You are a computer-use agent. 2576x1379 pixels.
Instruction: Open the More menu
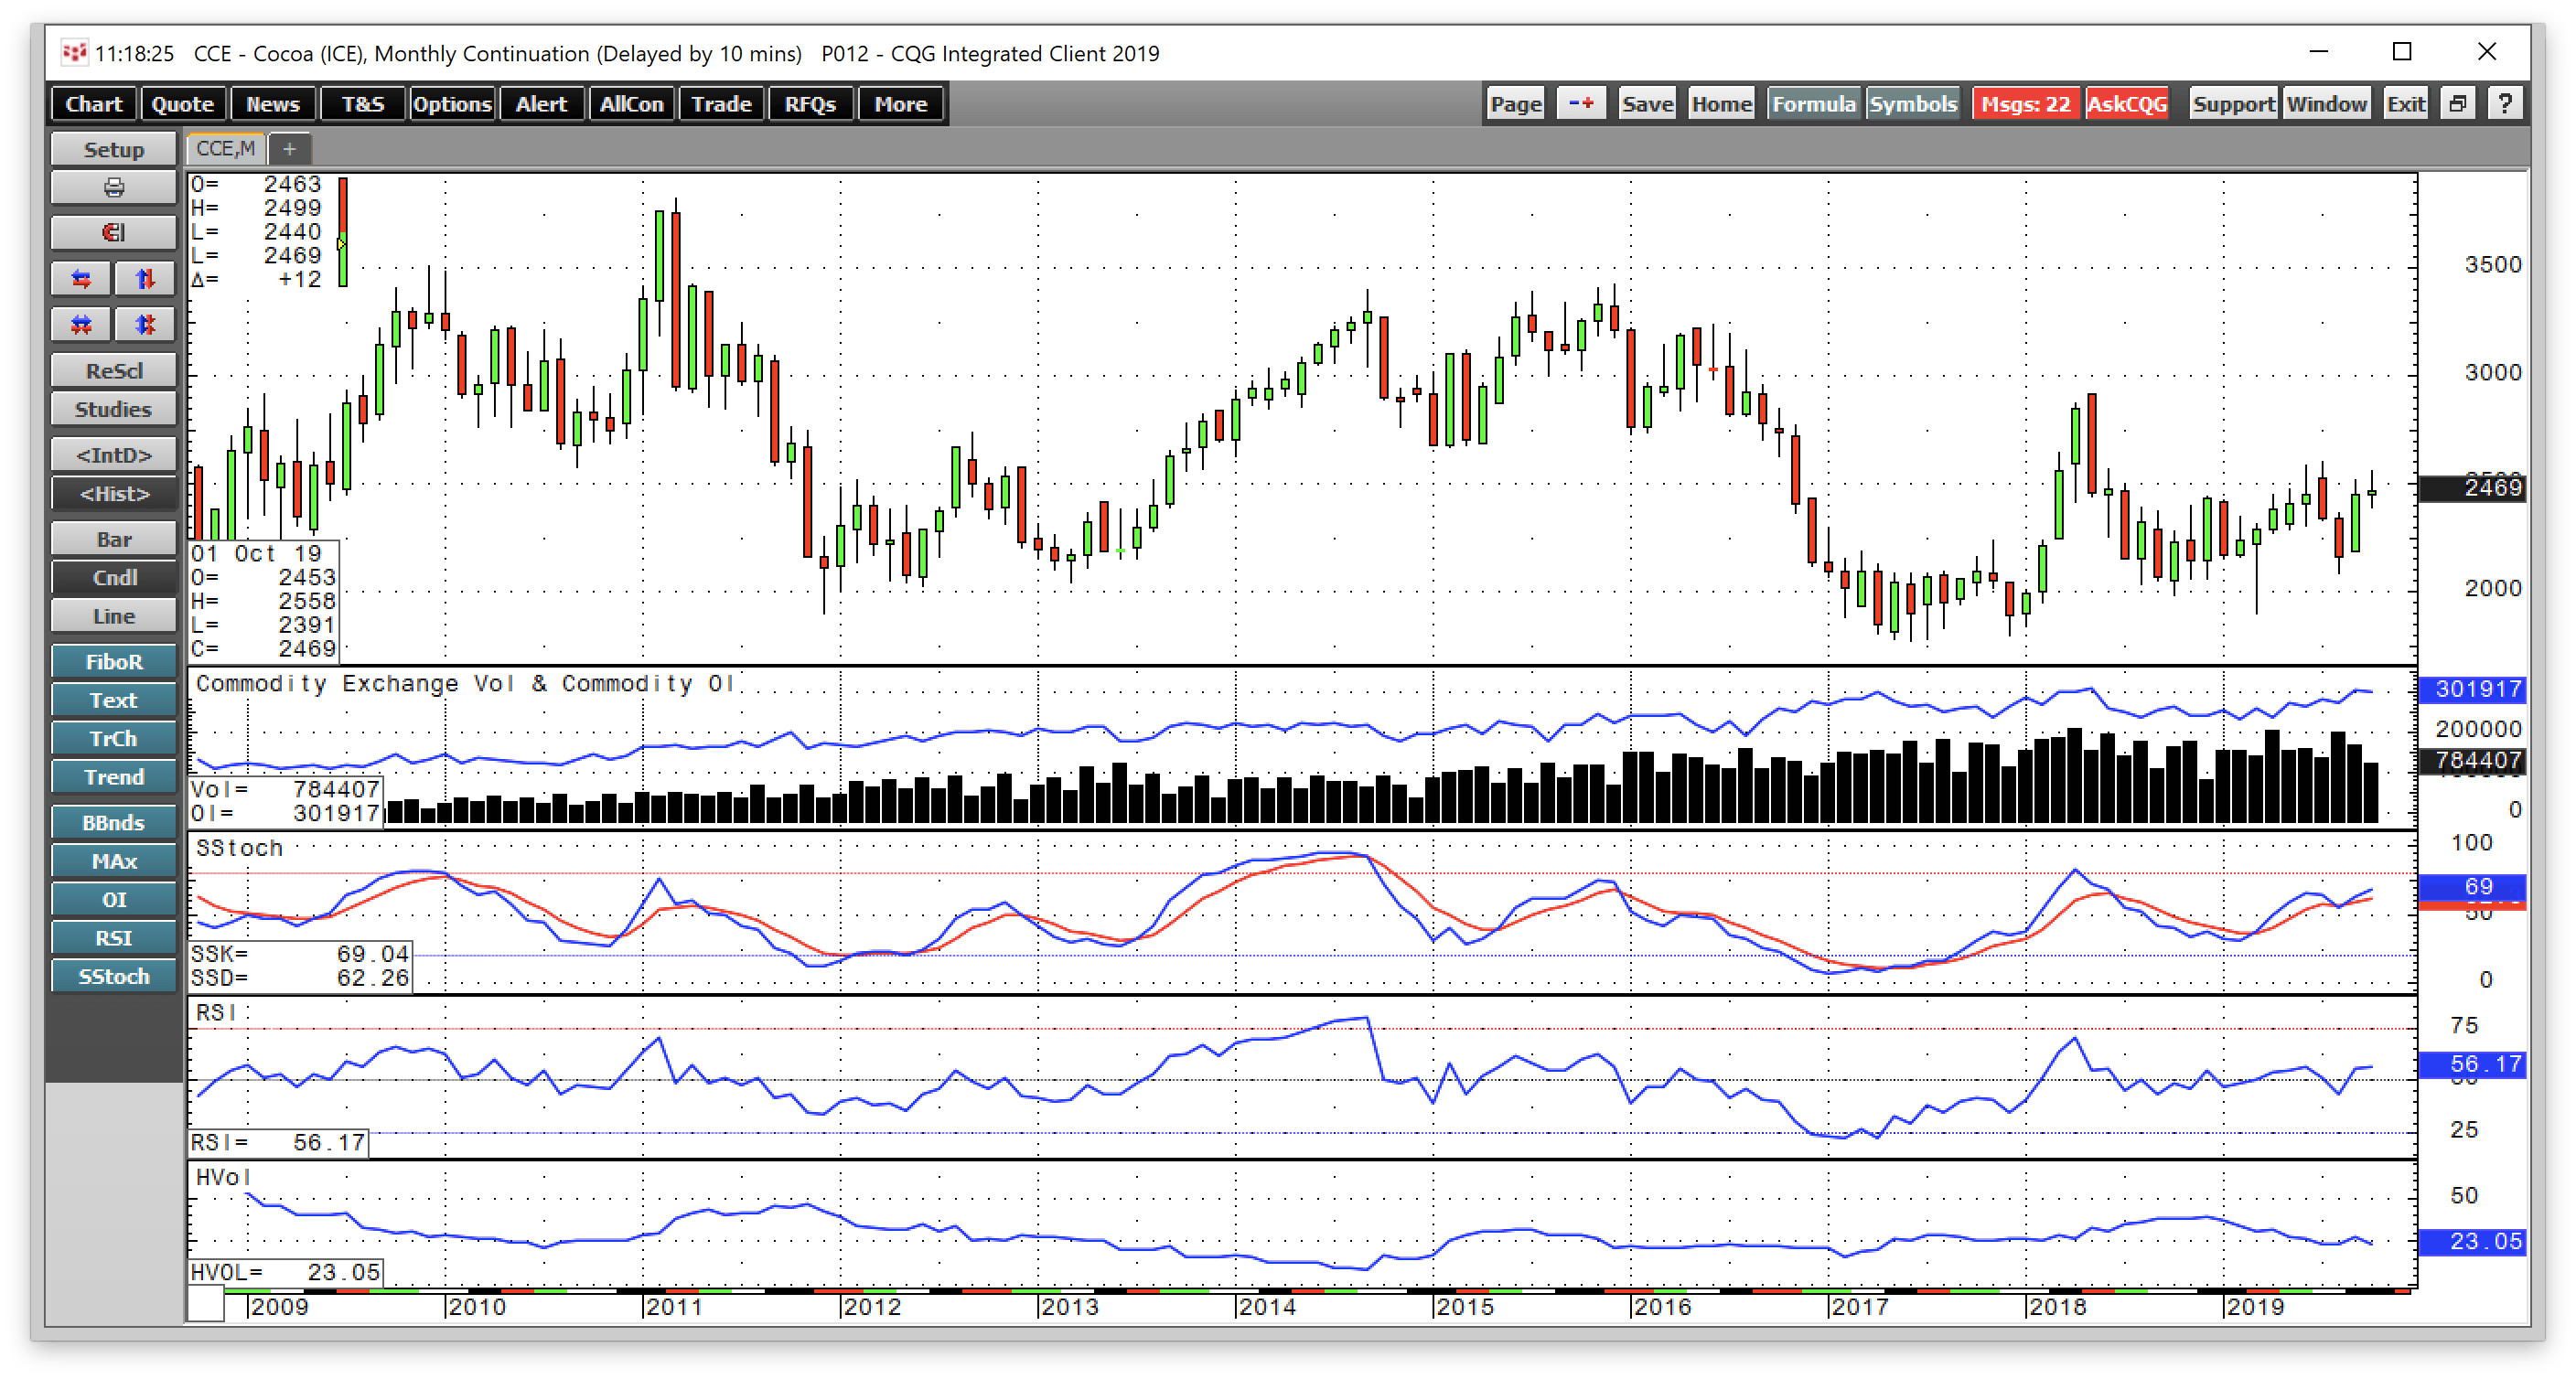pyautogui.click(x=899, y=103)
